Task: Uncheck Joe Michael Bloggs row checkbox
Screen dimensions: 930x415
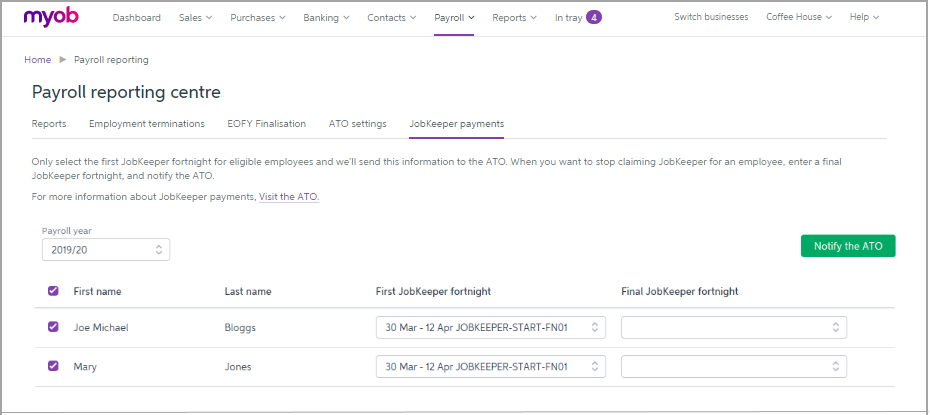Action: point(53,327)
